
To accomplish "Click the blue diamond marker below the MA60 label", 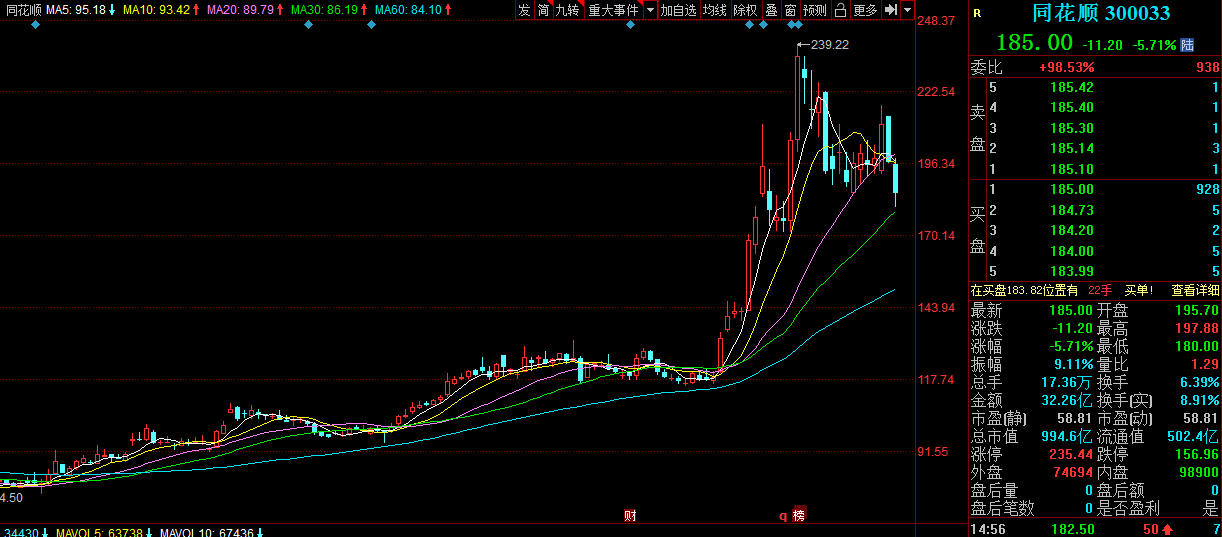I will tap(371, 25).
